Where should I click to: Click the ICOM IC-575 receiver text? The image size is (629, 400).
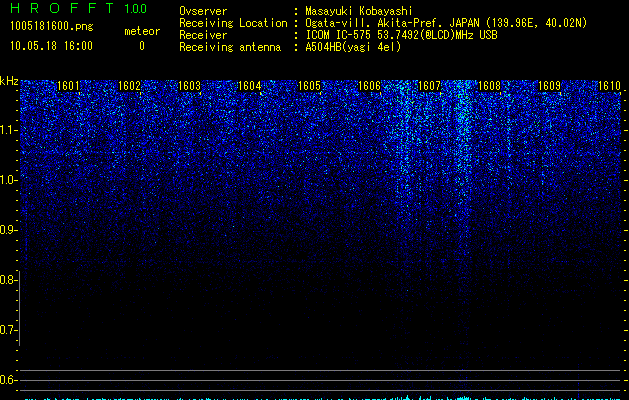coord(401,35)
